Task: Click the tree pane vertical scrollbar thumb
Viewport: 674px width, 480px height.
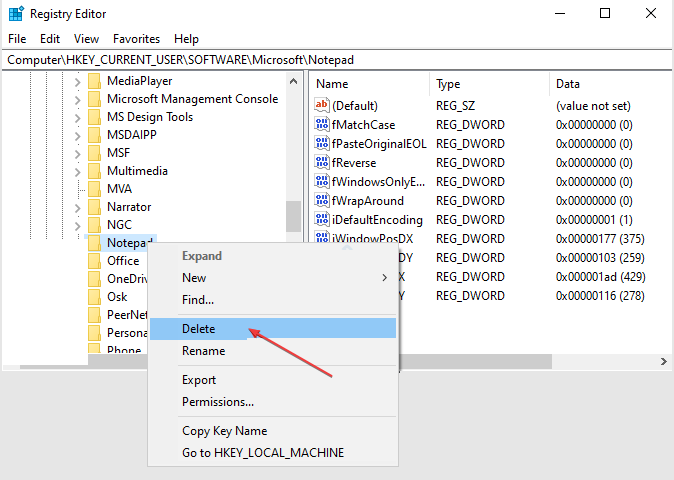Action: [293, 215]
